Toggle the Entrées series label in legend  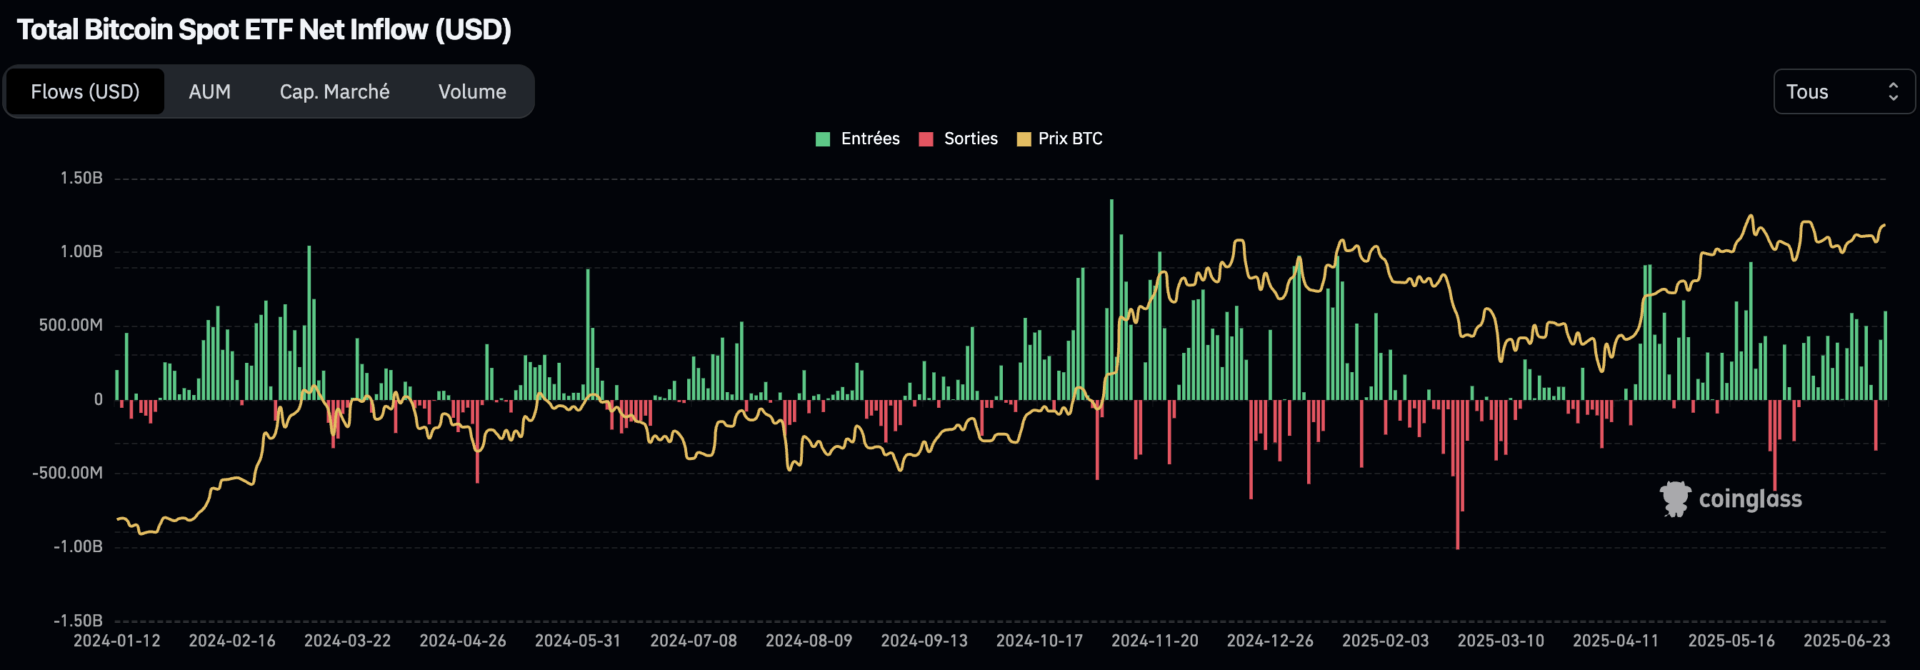click(x=870, y=139)
